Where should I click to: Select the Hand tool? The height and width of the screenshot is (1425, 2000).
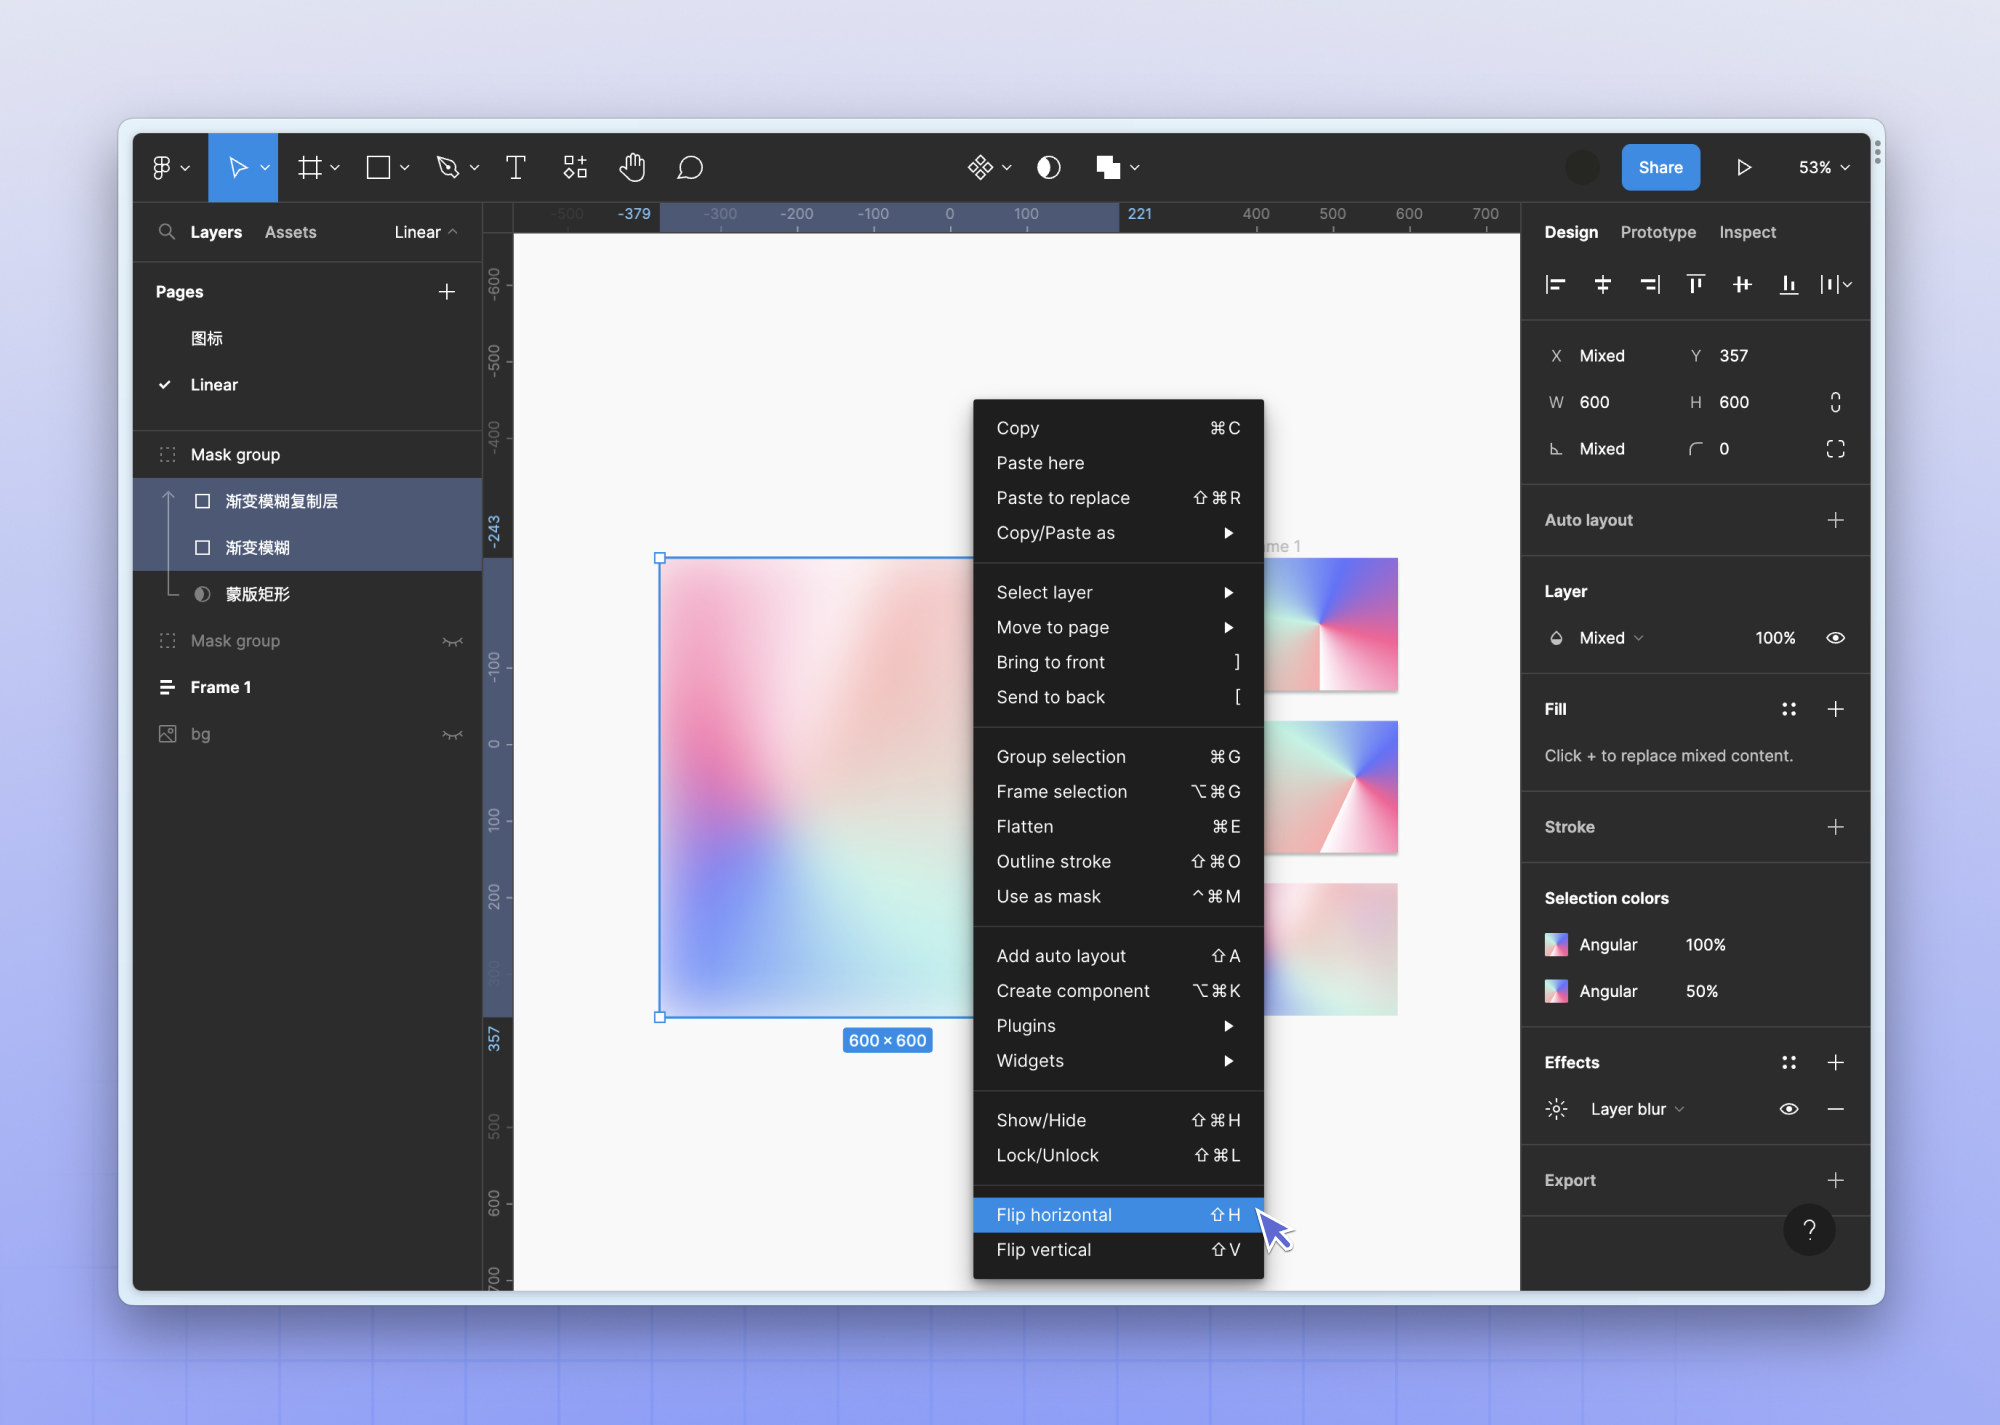pyautogui.click(x=632, y=167)
